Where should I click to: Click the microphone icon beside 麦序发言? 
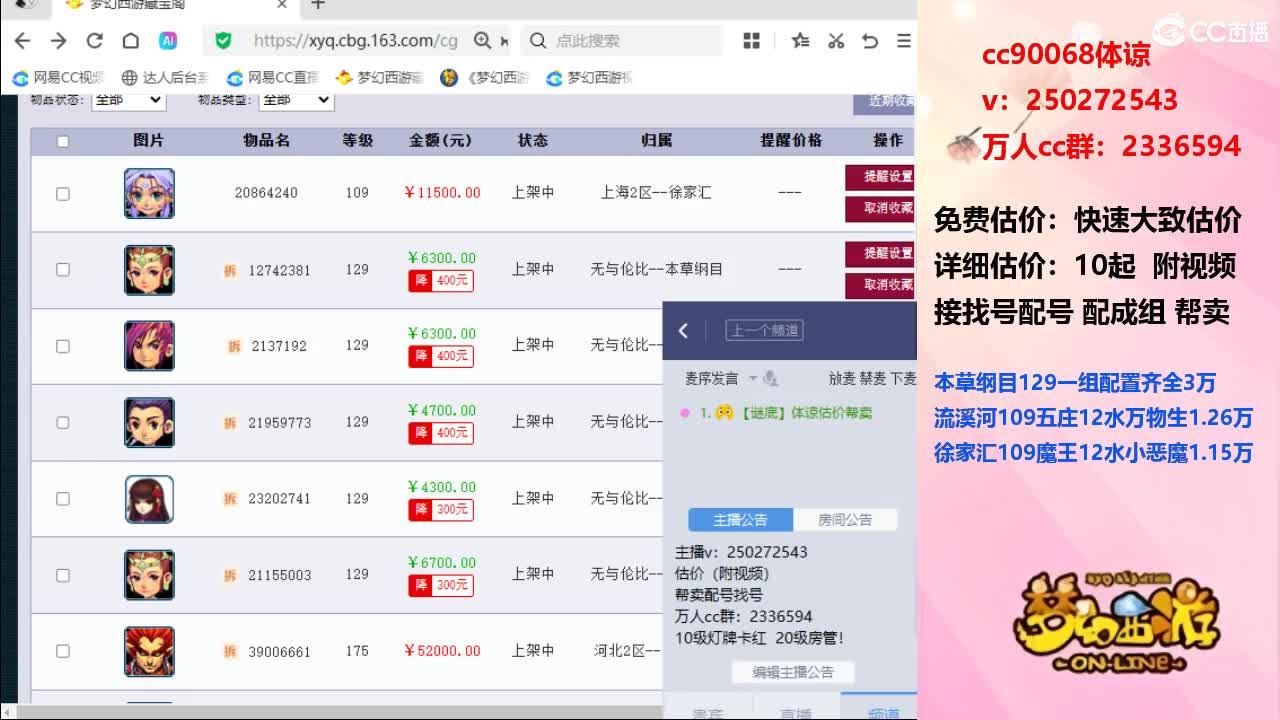click(x=771, y=379)
